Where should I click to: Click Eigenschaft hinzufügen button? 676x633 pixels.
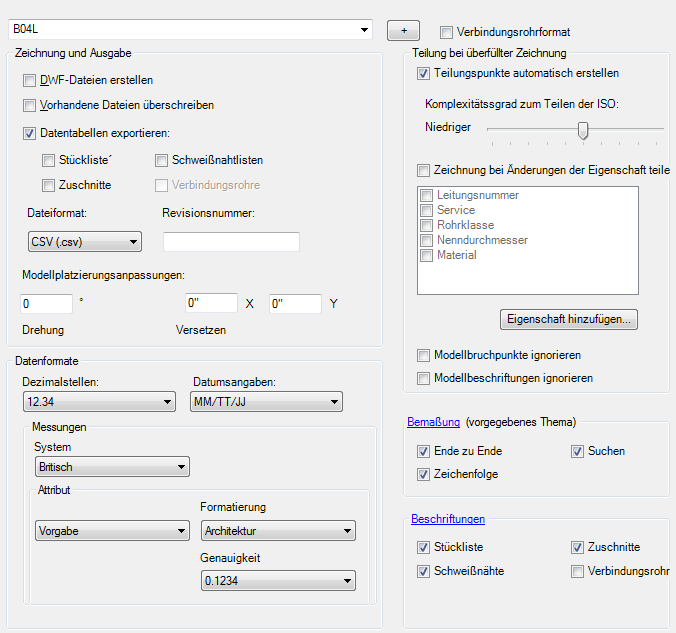tap(569, 320)
